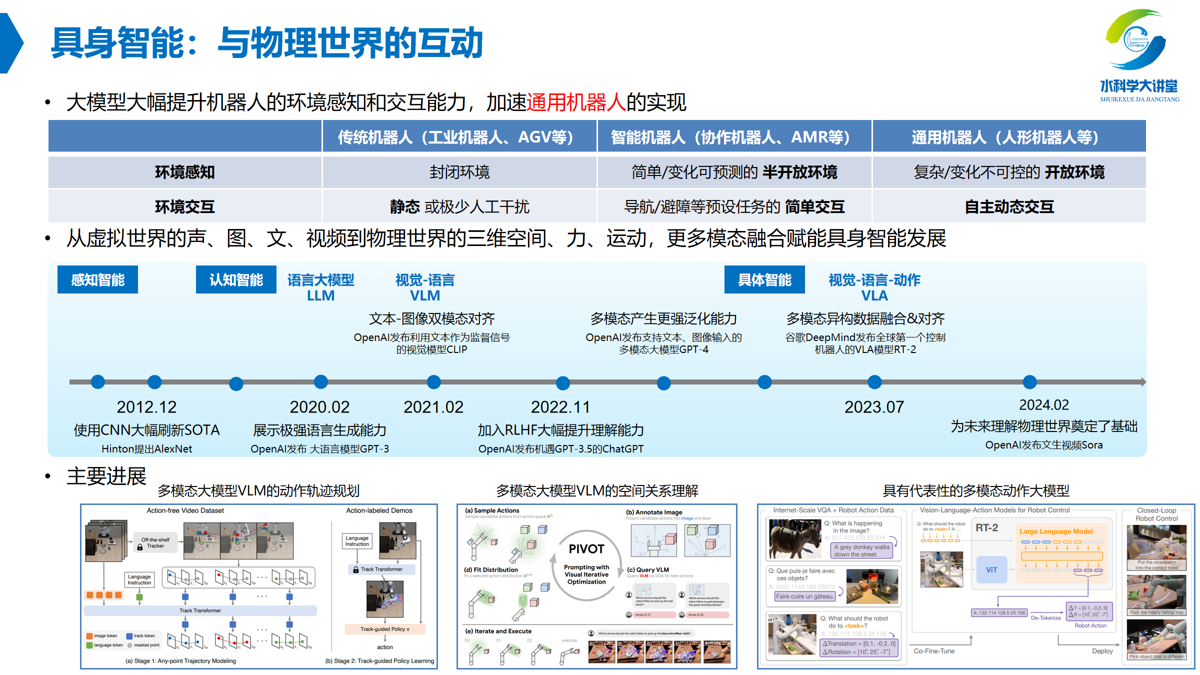
Task: Click the OpenAI发布文生视频Sora caption
Action: pos(1044,445)
